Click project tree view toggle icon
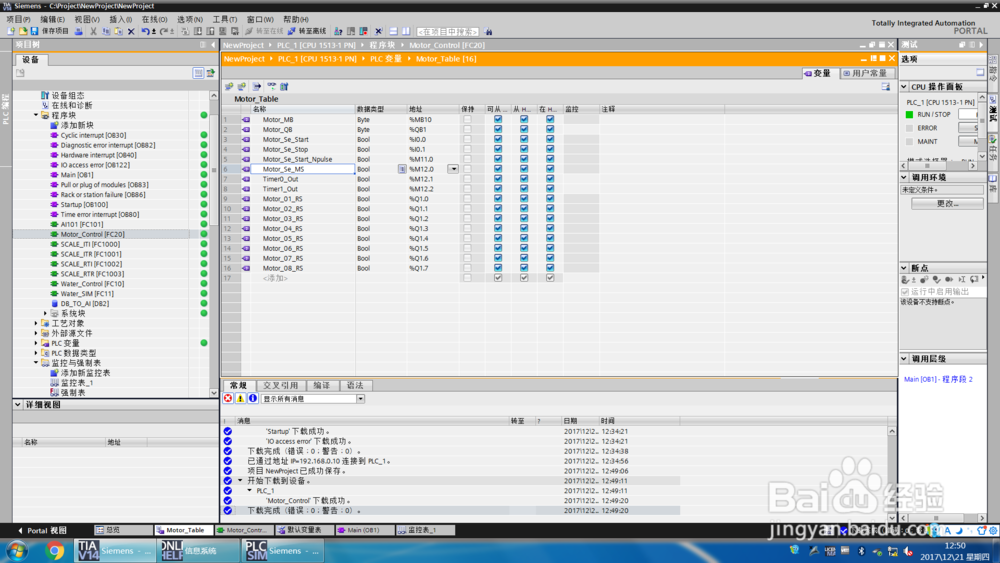Image resolution: width=1000 pixels, height=563 pixels. pyautogui.click(x=198, y=73)
